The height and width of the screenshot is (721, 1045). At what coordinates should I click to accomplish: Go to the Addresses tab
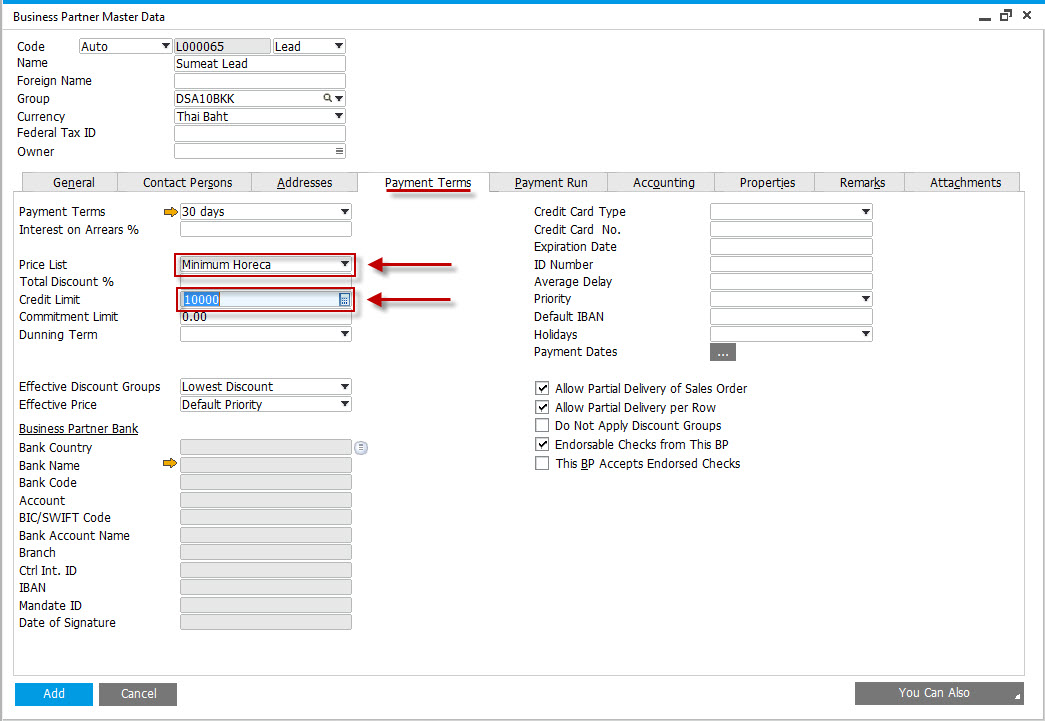[305, 183]
